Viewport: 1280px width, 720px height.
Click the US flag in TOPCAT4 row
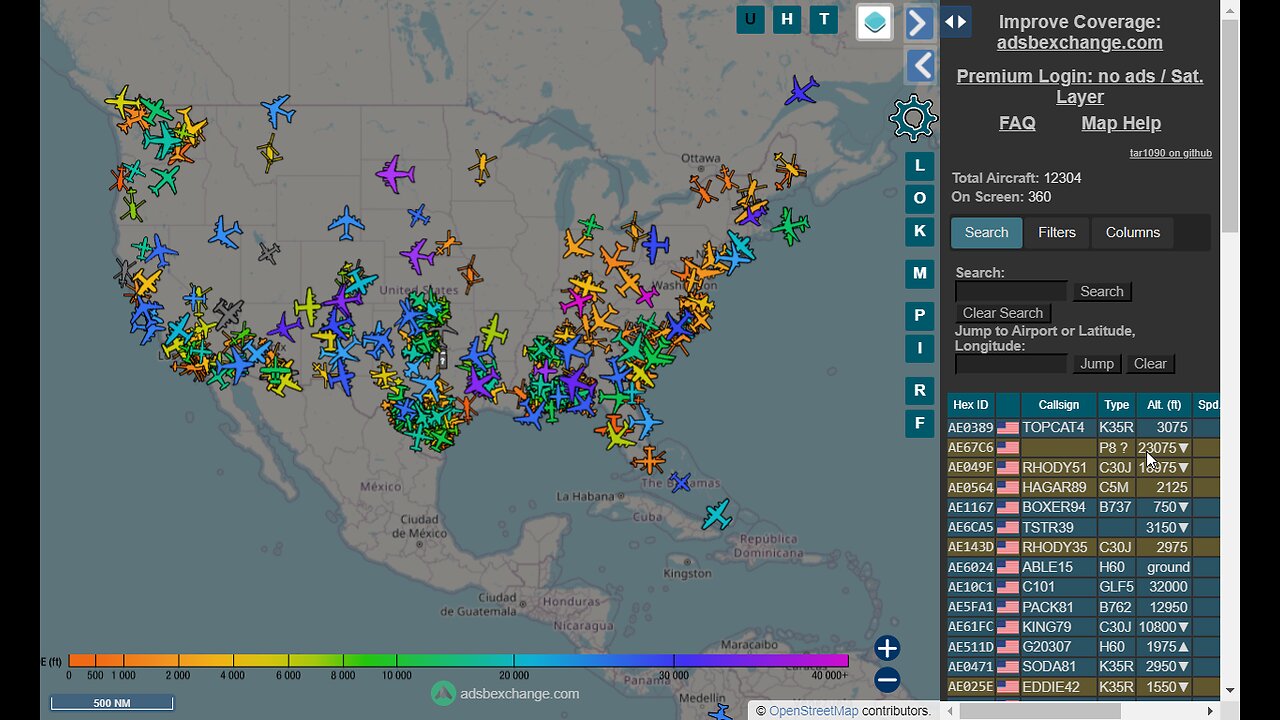[x=1007, y=428]
